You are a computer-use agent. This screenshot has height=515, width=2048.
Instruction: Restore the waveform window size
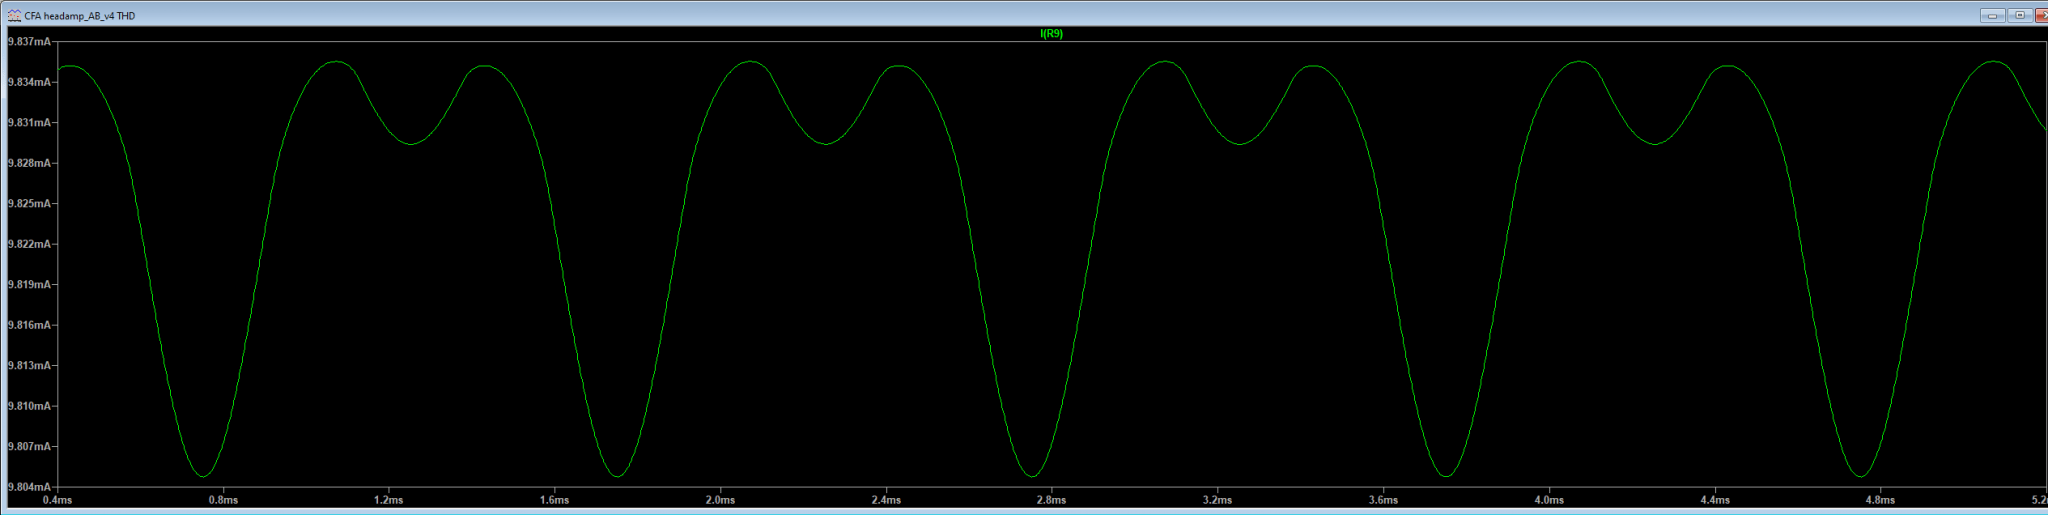[2019, 16]
